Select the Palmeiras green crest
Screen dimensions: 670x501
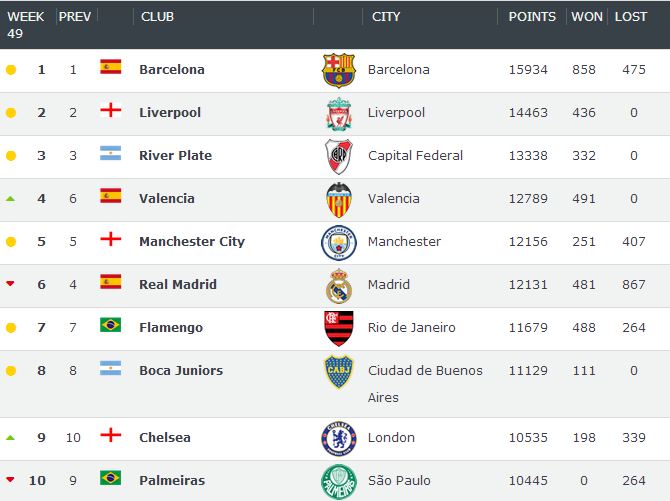339,482
